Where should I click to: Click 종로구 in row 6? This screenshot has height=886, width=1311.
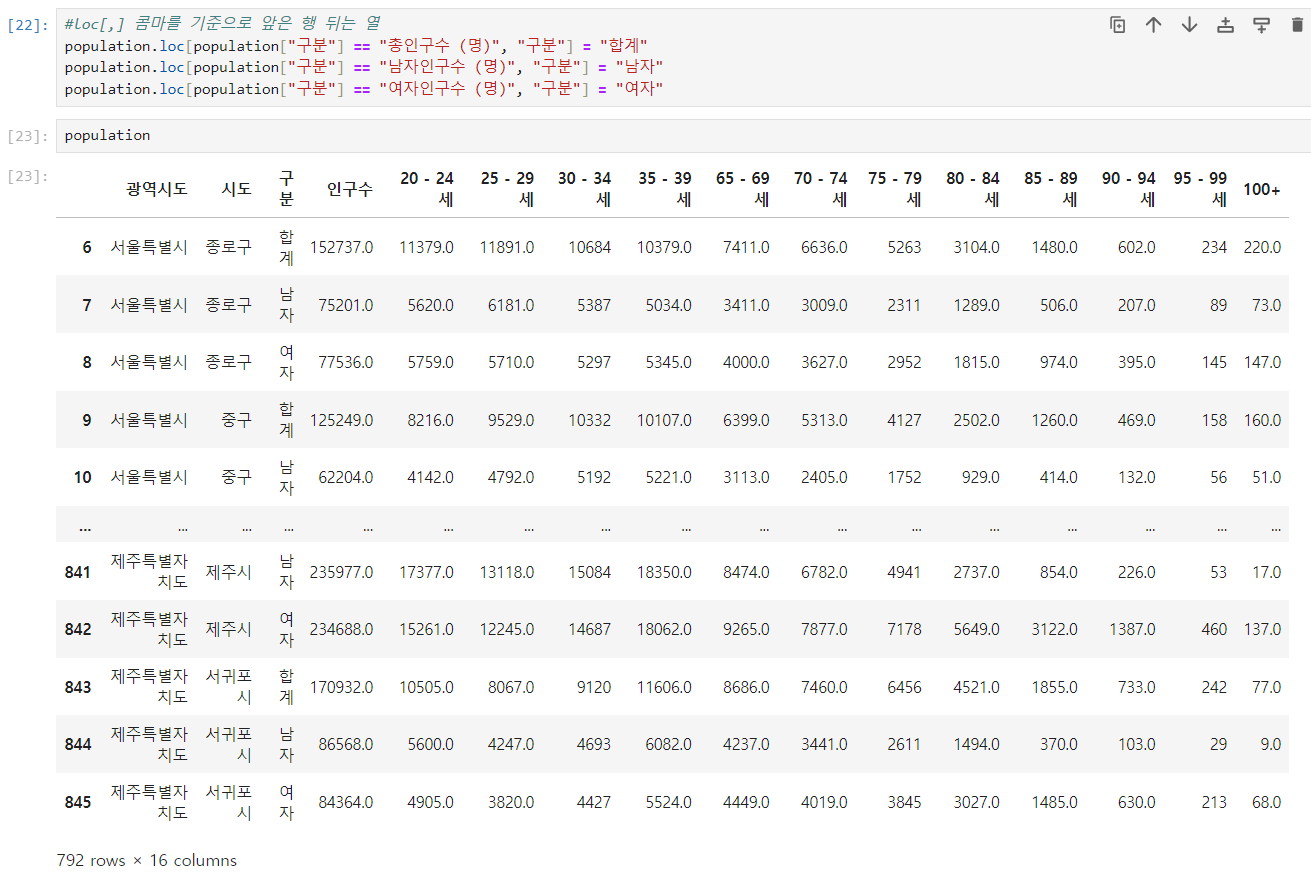click(229, 247)
